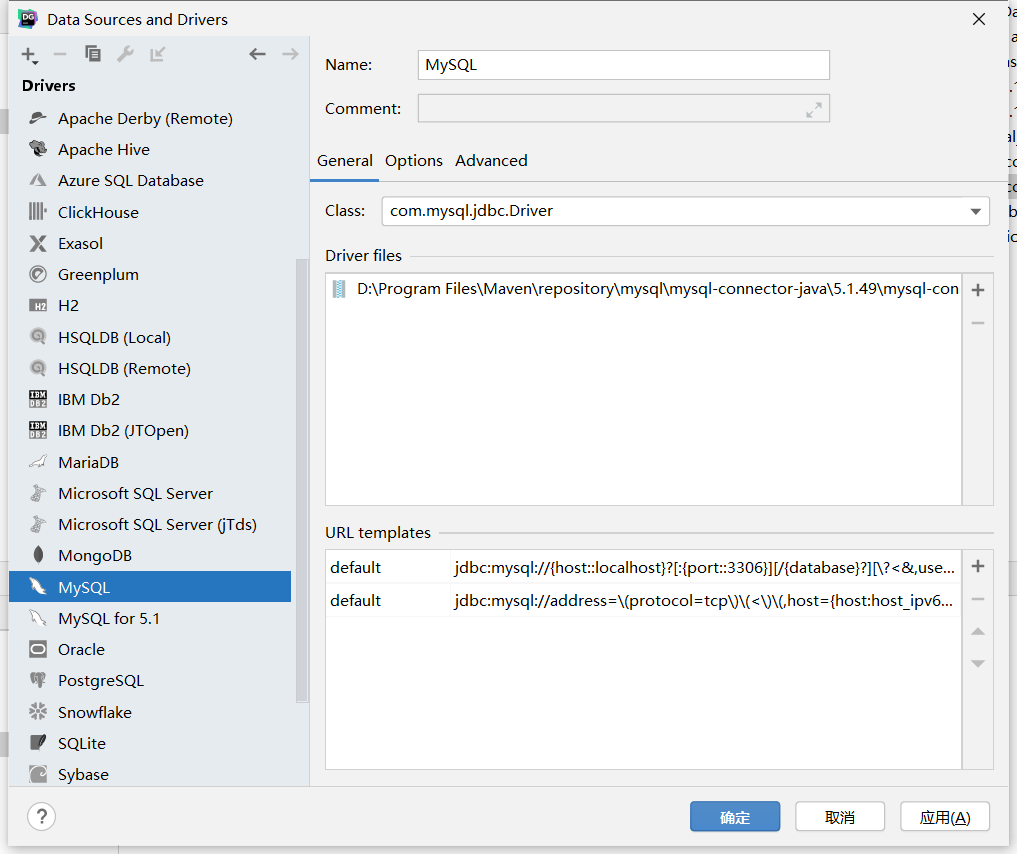This screenshot has width=1017, height=854.
Task: Expand the Comment field editor
Action: [x=814, y=109]
